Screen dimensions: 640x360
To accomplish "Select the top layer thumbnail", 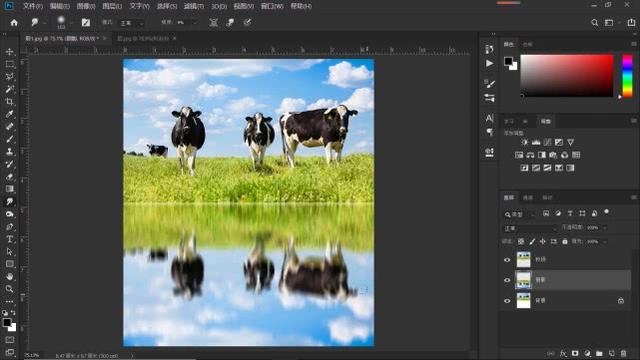I will [x=523, y=260].
